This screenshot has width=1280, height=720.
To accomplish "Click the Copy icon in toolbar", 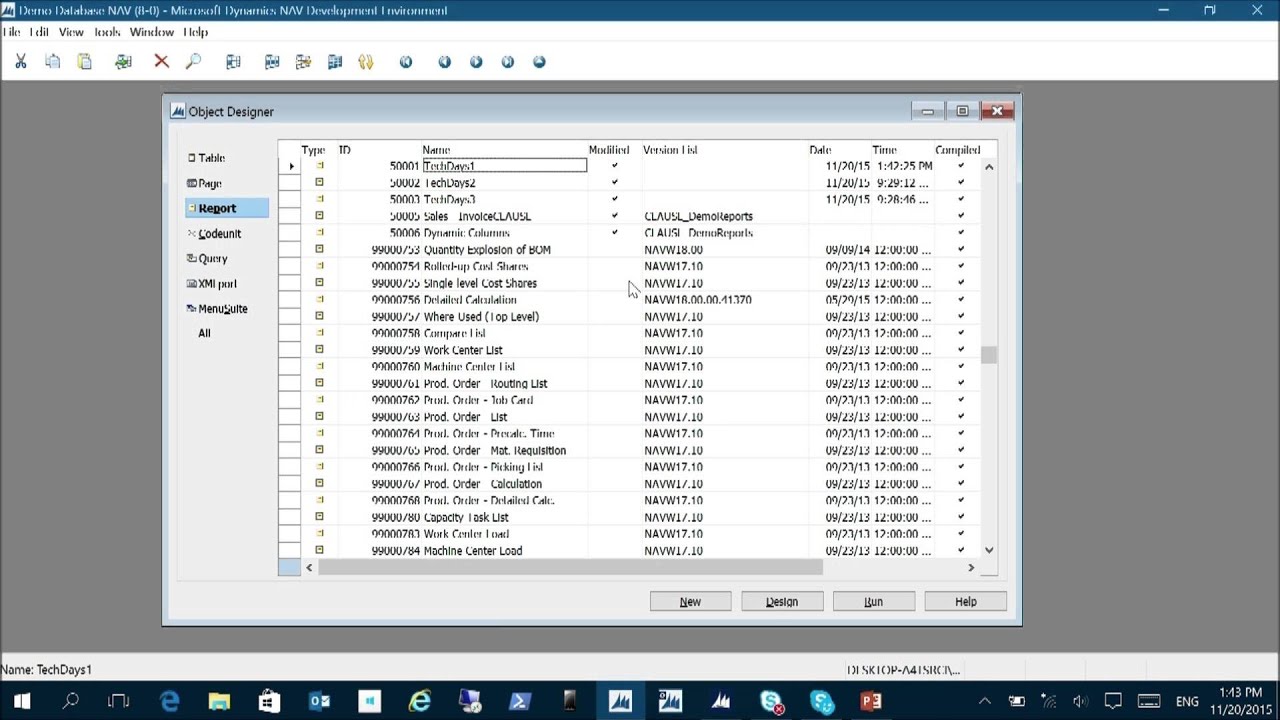I will click(x=52, y=62).
